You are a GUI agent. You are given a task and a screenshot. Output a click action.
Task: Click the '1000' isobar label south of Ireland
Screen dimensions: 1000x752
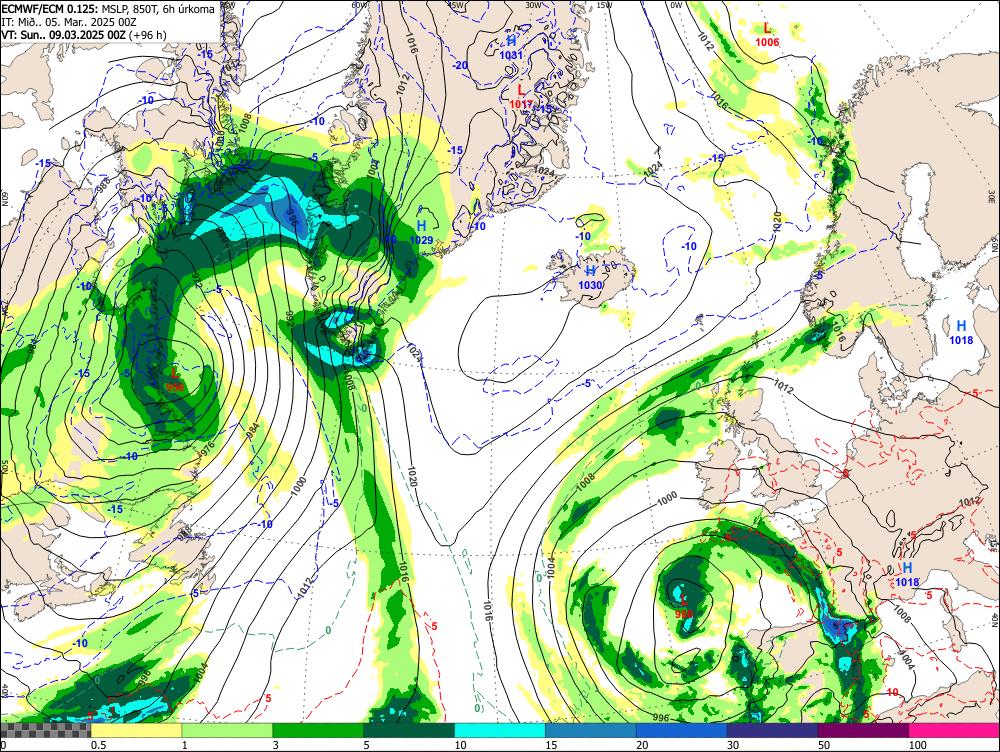pos(667,499)
